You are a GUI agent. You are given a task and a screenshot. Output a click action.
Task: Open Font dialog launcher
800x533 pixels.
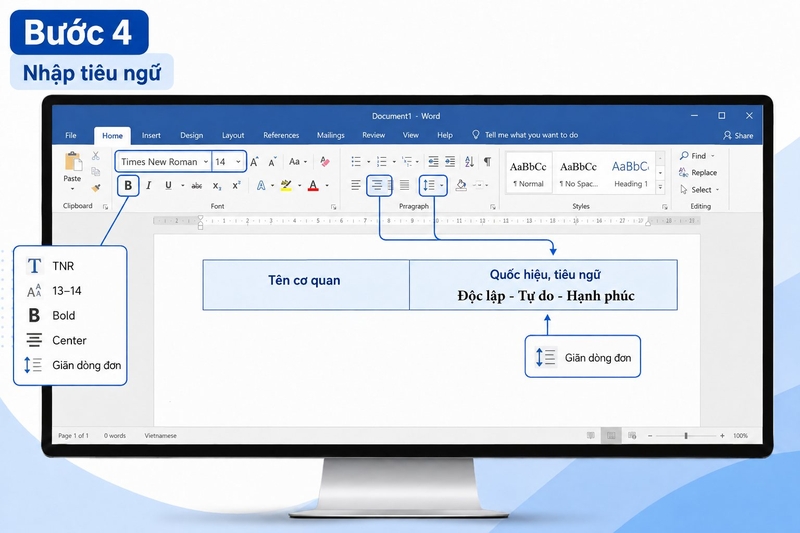334,207
